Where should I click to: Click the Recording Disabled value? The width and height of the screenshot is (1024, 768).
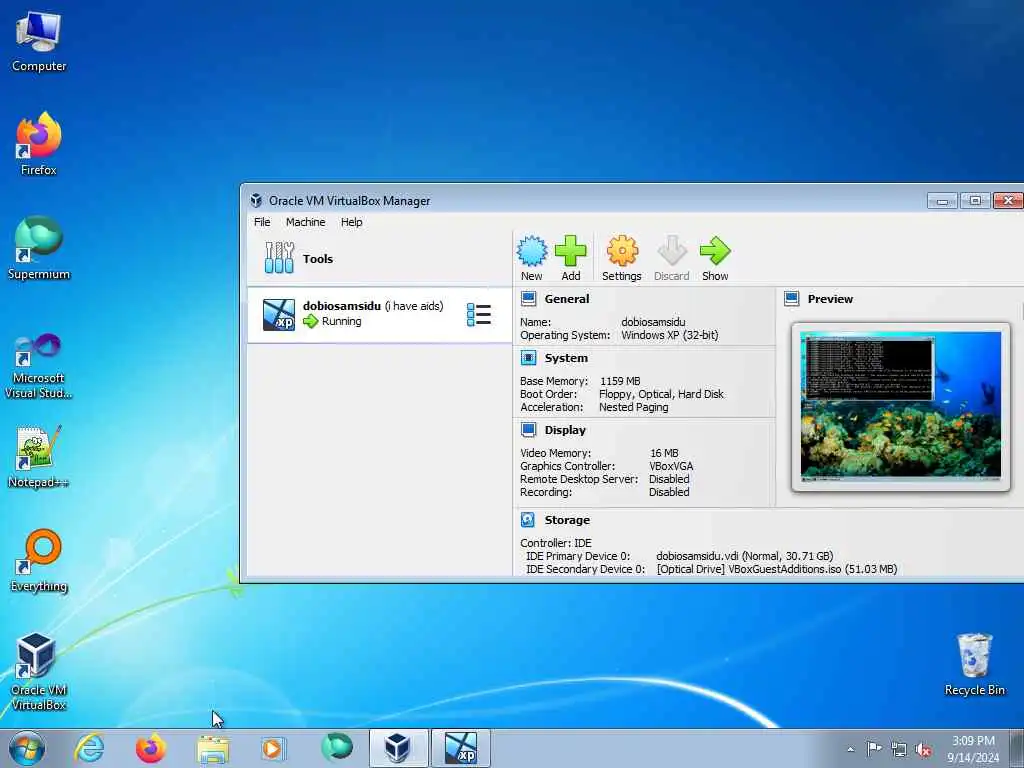[x=669, y=492]
